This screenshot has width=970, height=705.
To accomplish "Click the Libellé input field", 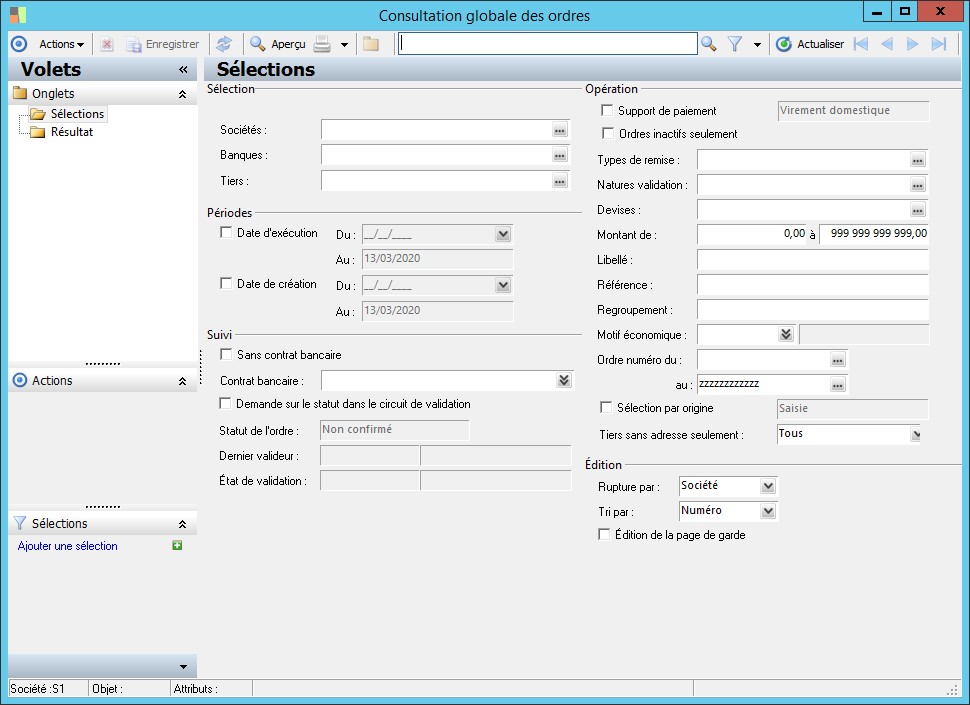I will point(813,260).
